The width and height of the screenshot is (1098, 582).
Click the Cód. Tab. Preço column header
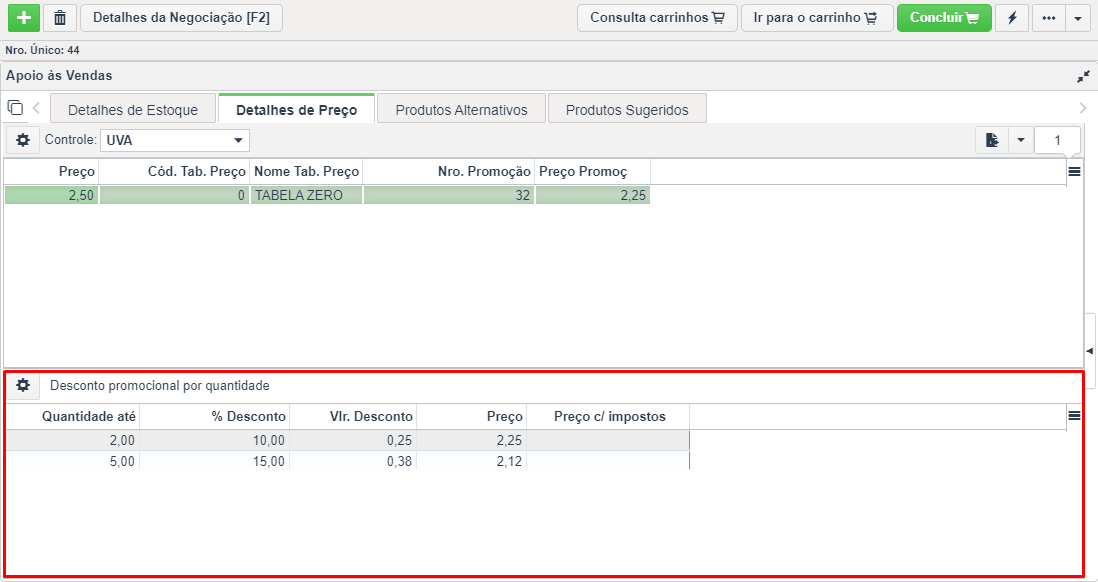tap(174, 172)
